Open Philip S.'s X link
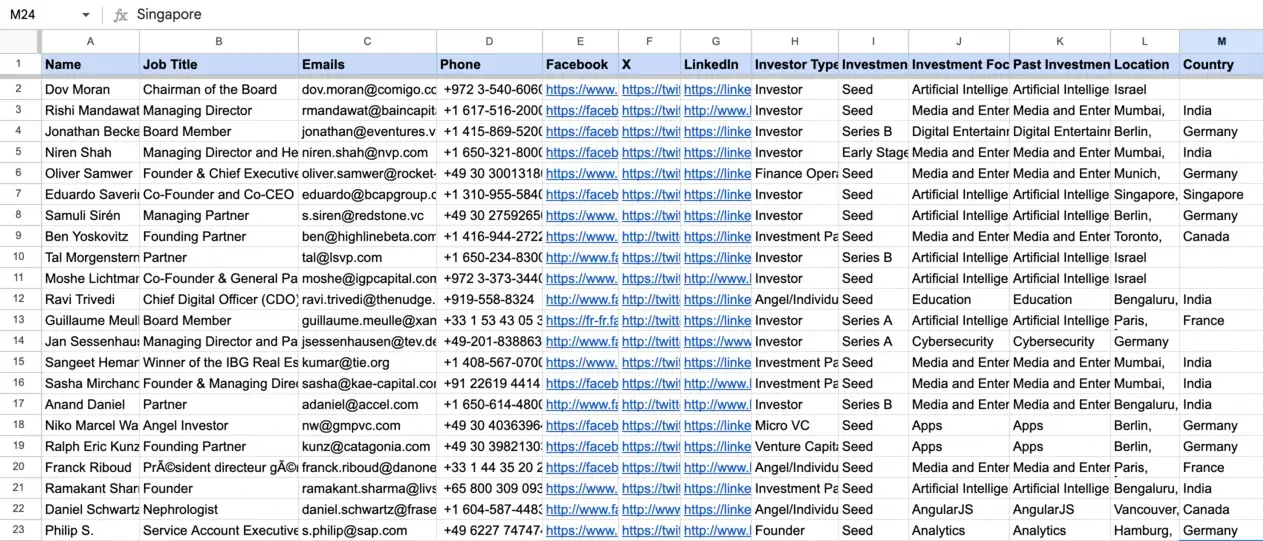The image size is (1263, 541). [x=650, y=530]
